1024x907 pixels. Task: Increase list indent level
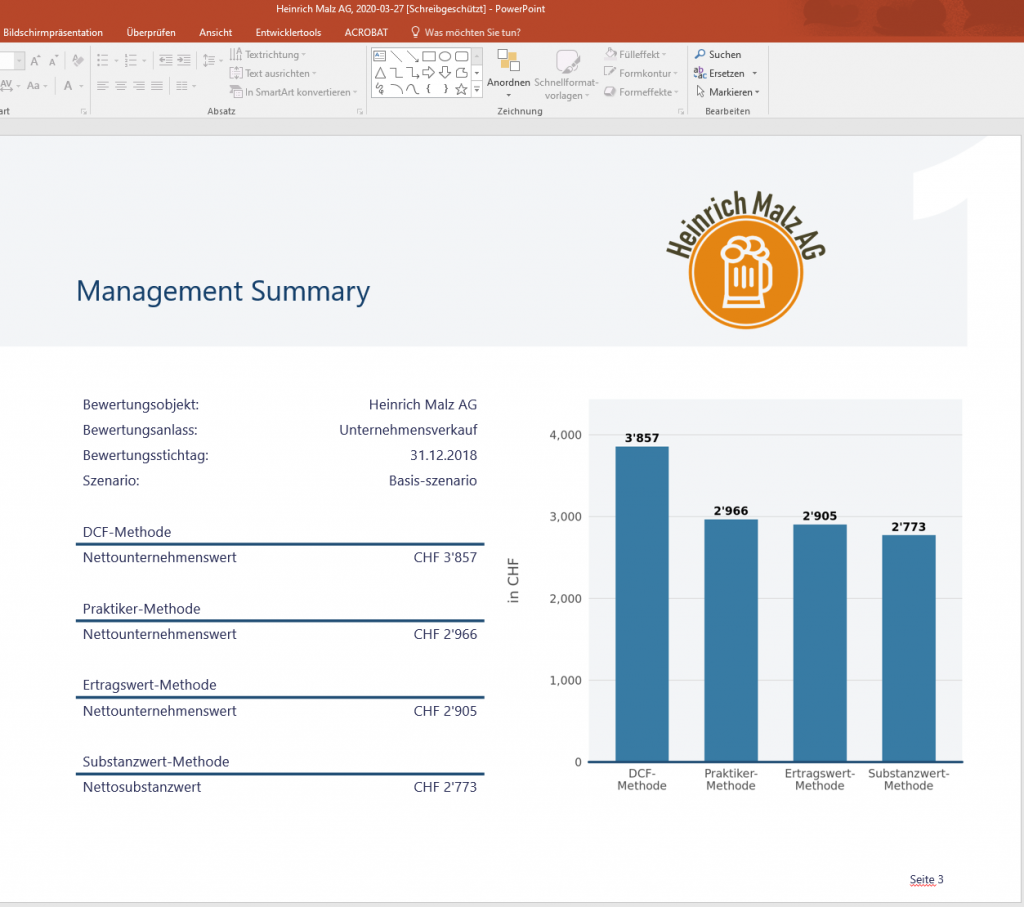[x=184, y=61]
